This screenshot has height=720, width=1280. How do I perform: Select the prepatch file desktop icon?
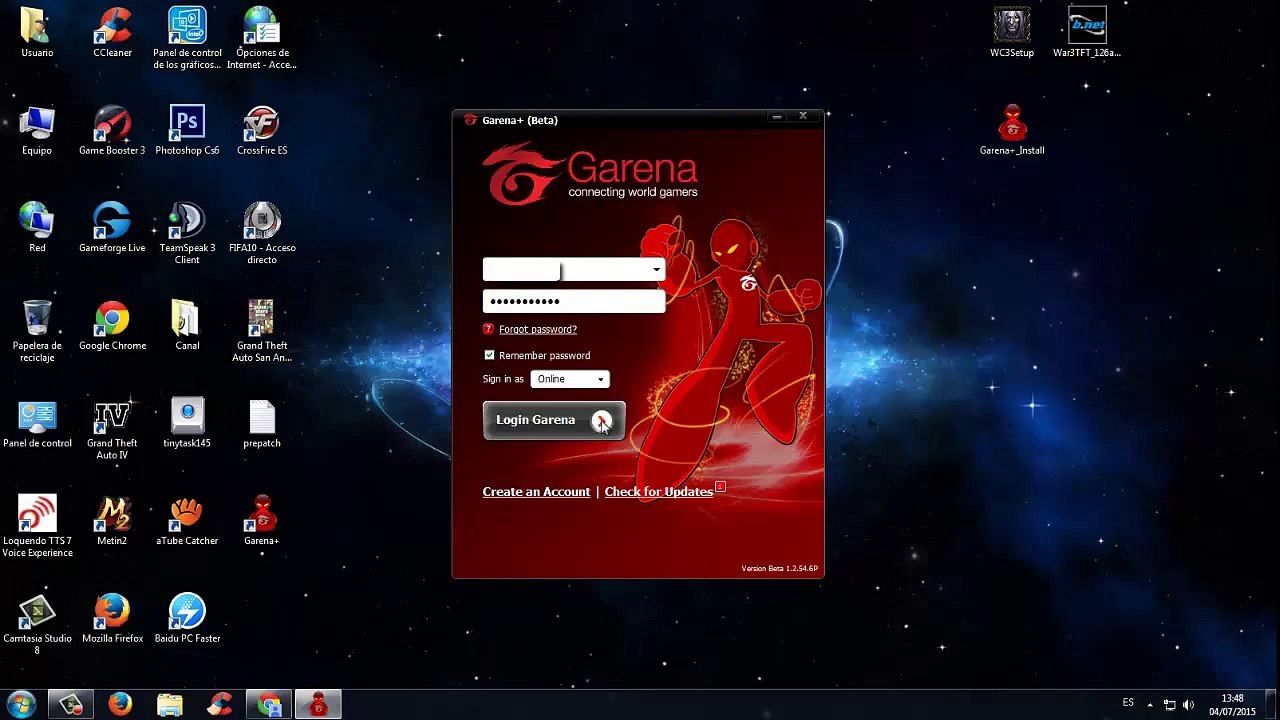pyautogui.click(x=262, y=424)
